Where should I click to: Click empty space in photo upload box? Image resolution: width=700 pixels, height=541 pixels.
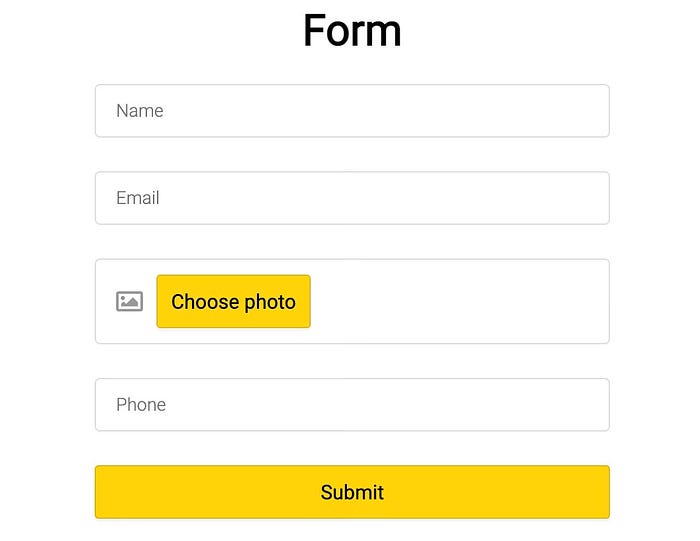[x=460, y=301]
